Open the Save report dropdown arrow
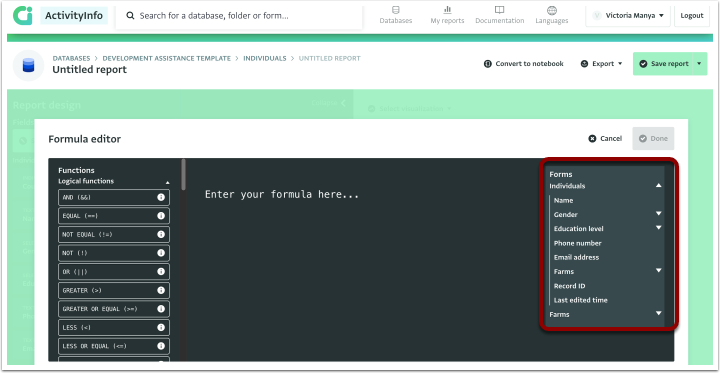This screenshot has width=720, height=373. point(700,63)
